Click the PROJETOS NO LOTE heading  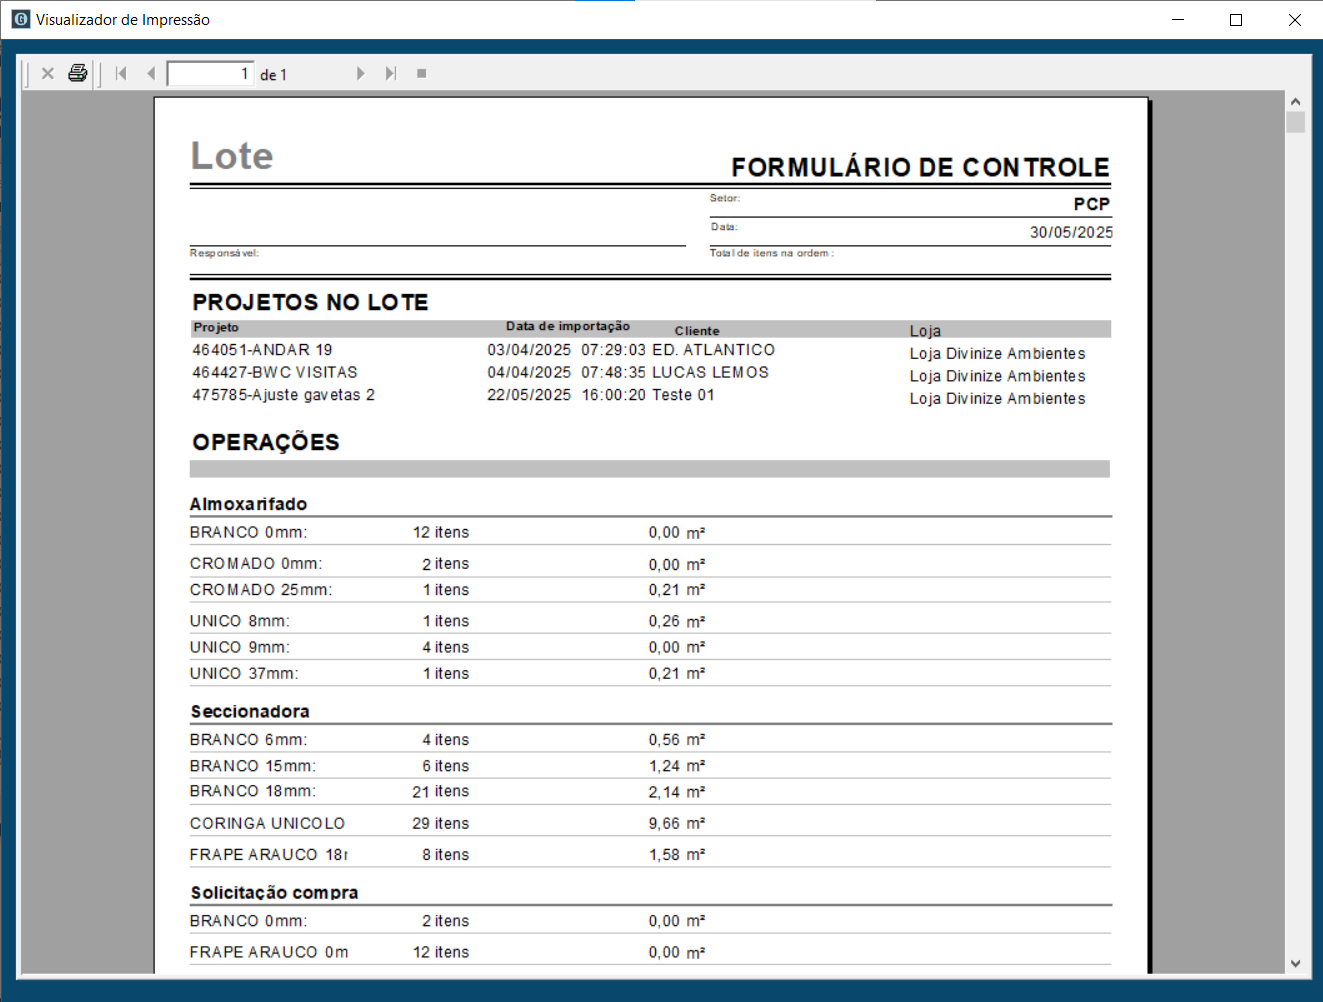coord(310,302)
